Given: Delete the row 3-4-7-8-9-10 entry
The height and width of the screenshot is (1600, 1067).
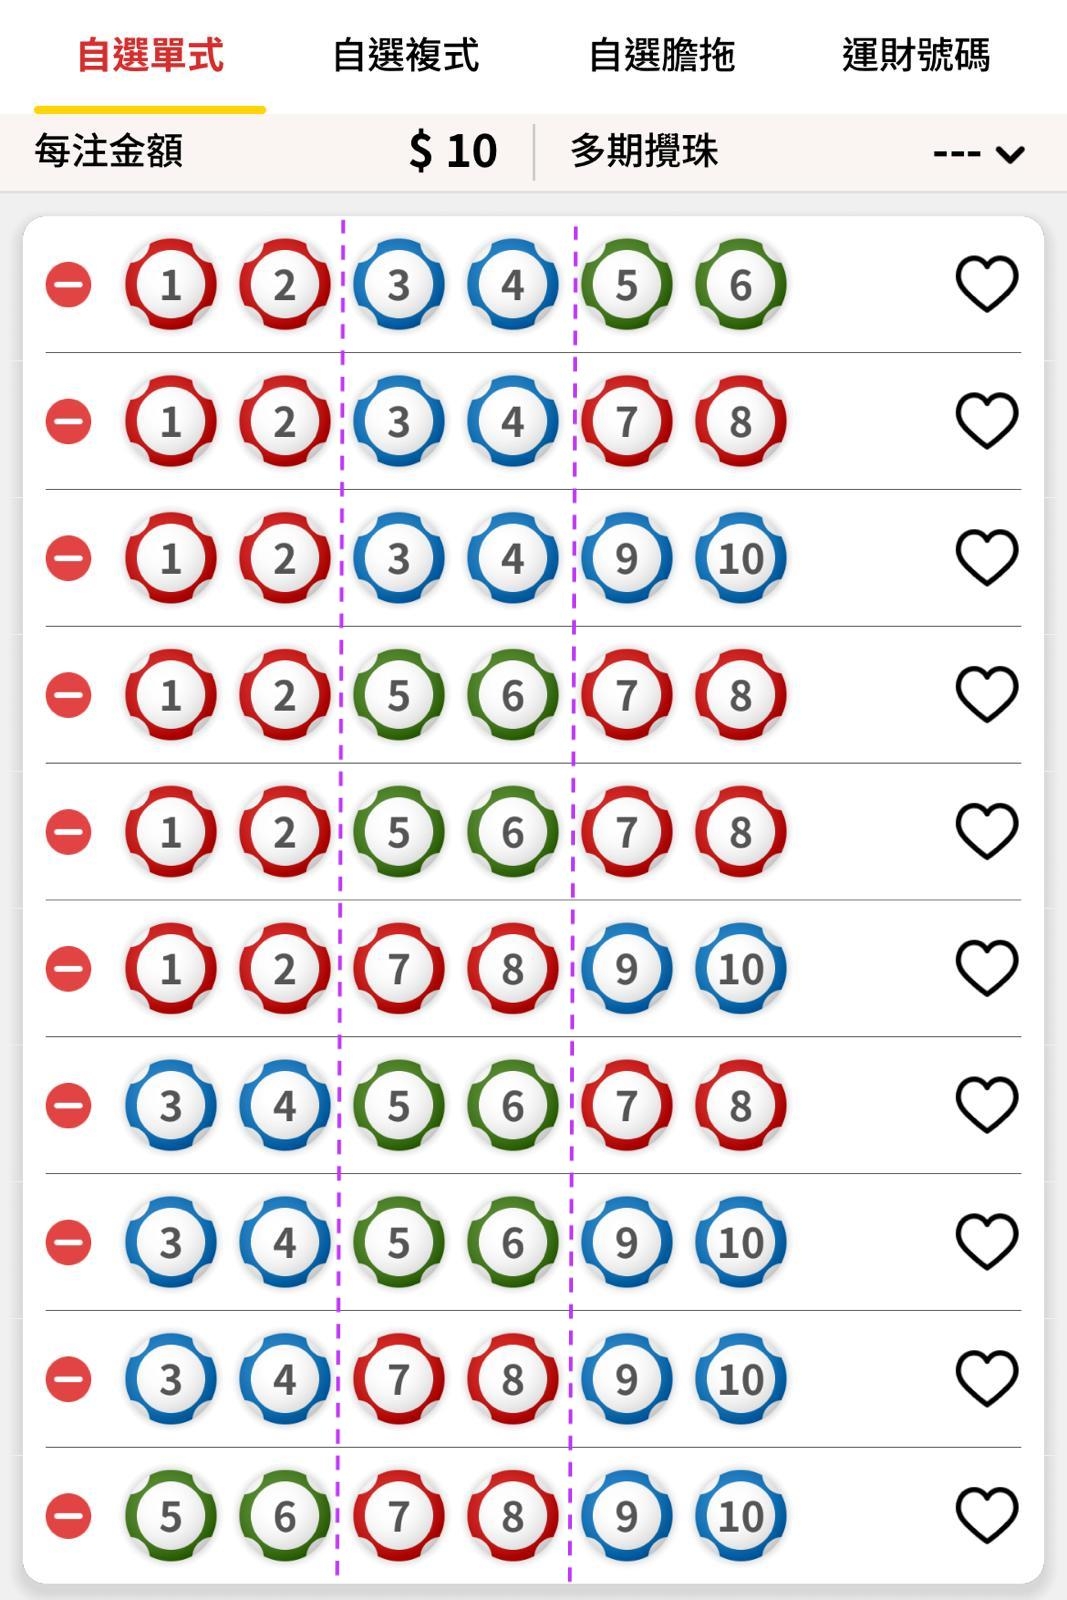Looking at the screenshot, I should pos(69,1379).
